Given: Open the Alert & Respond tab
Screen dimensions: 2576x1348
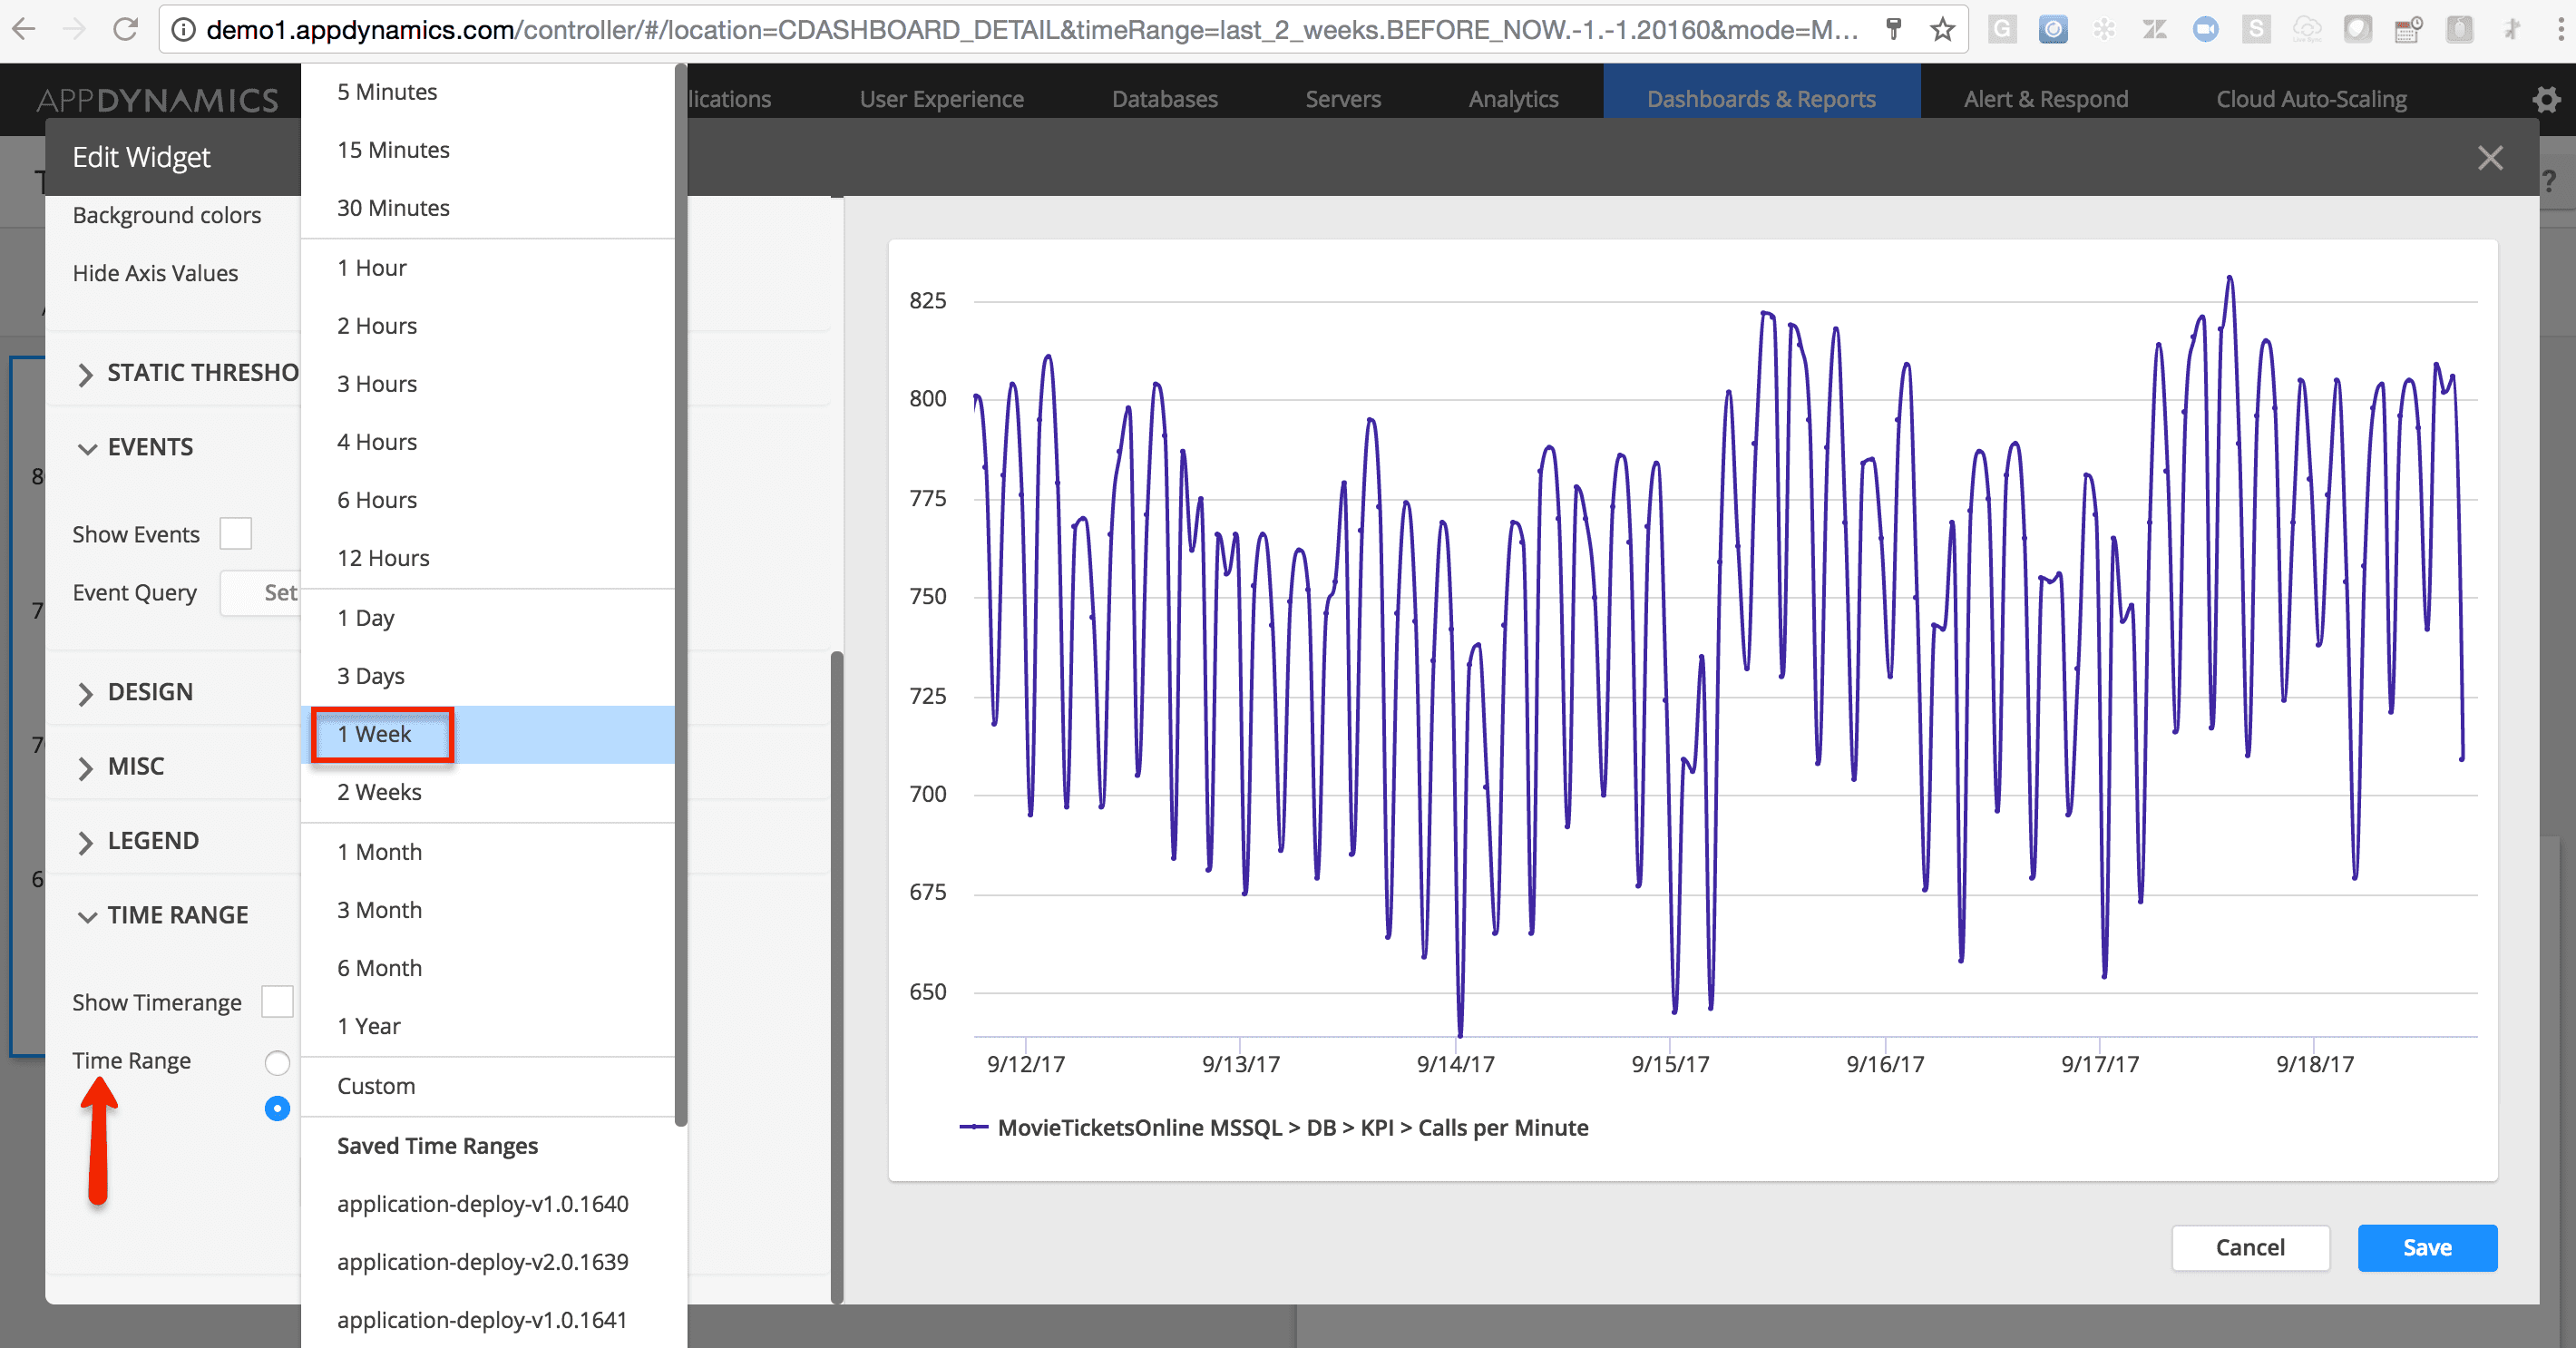Looking at the screenshot, I should 2045,99.
